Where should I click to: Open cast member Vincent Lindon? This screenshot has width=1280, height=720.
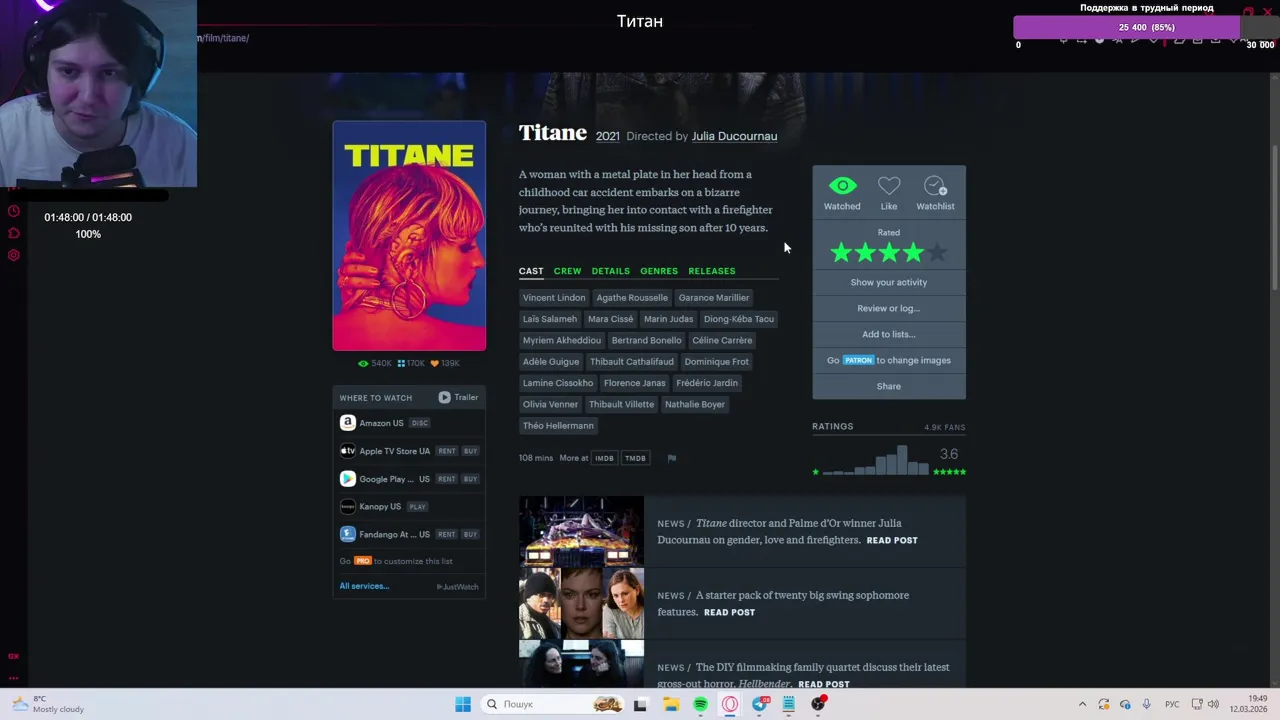tap(554, 297)
